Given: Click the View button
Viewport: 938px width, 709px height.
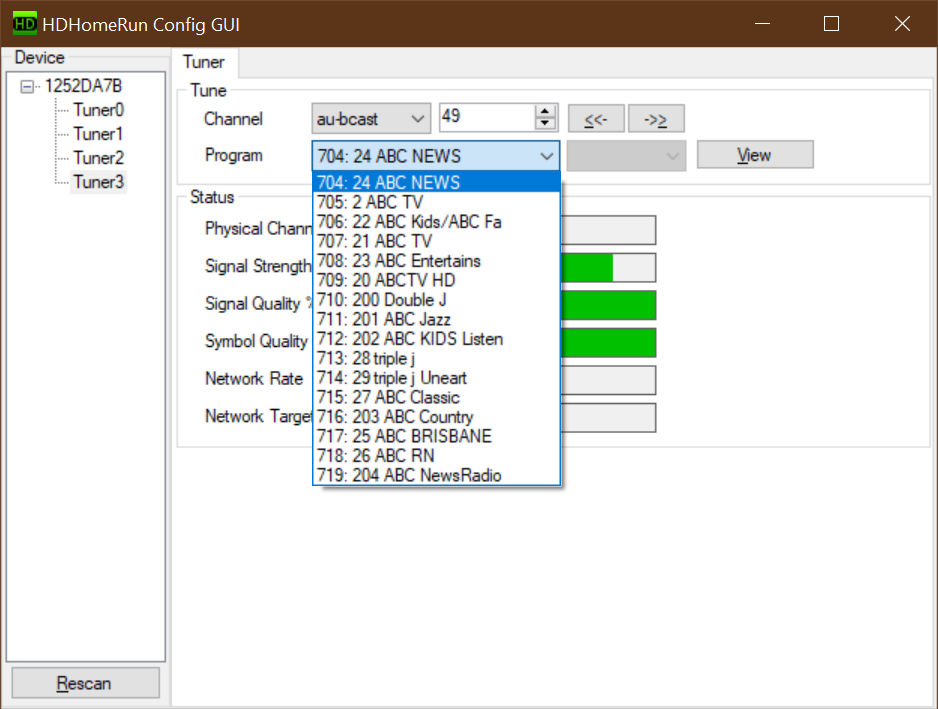Looking at the screenshot, I should [755, 155].
